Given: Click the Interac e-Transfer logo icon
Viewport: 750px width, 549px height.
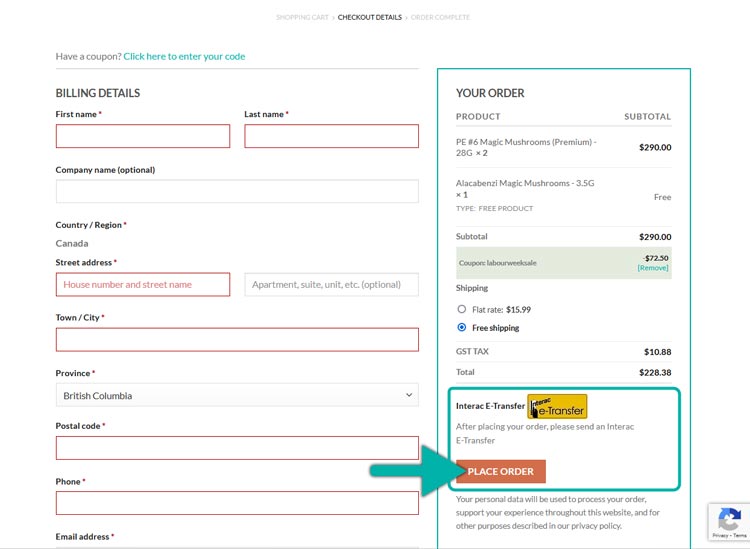Looking at the screenshot, I should point(557,406).
